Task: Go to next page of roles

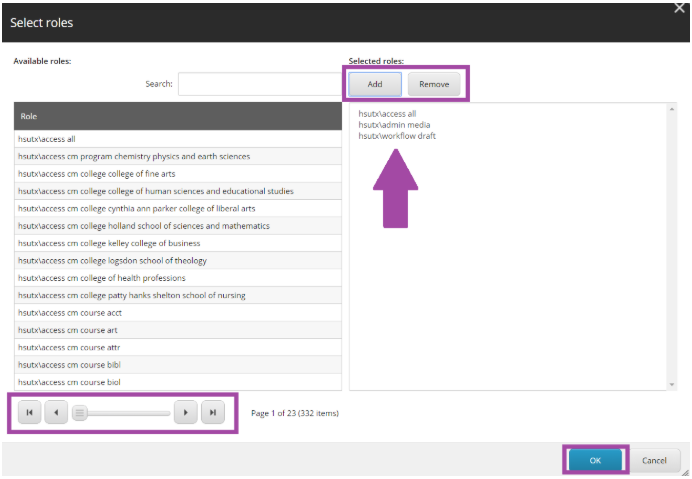Action: click(x=185, y=412)
